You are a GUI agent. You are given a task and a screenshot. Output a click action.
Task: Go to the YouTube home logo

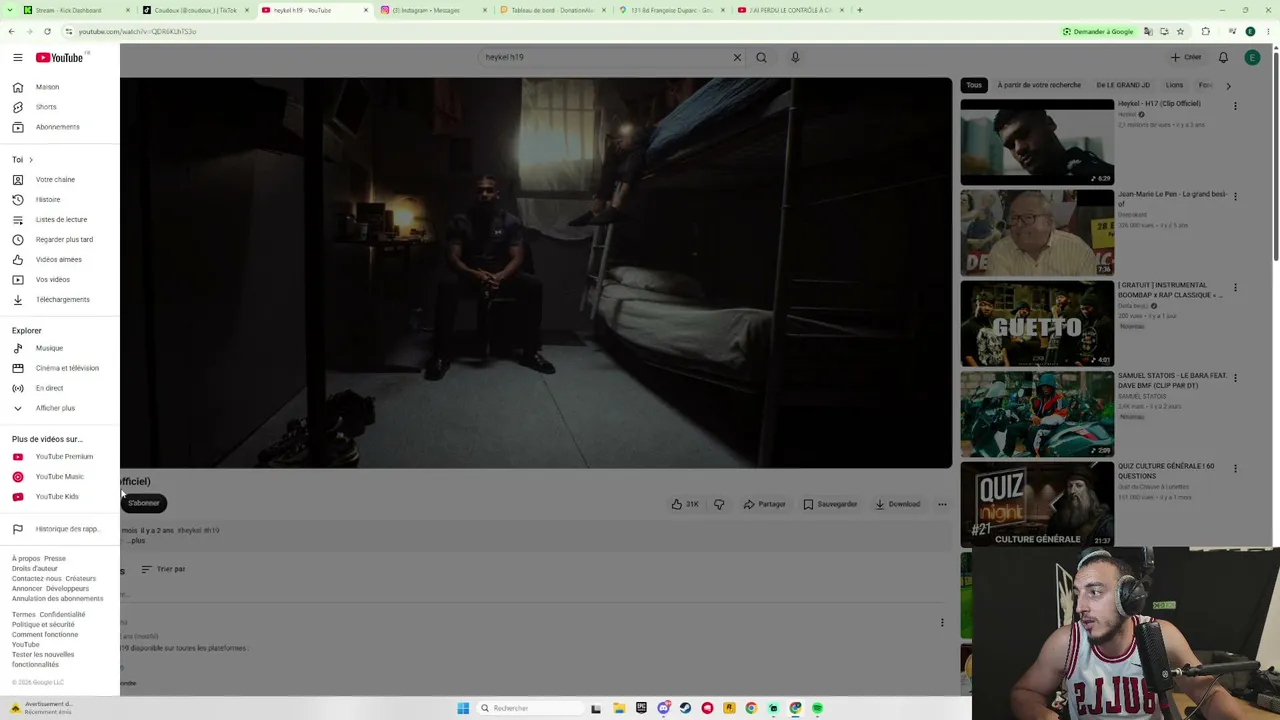pos(60,57)
